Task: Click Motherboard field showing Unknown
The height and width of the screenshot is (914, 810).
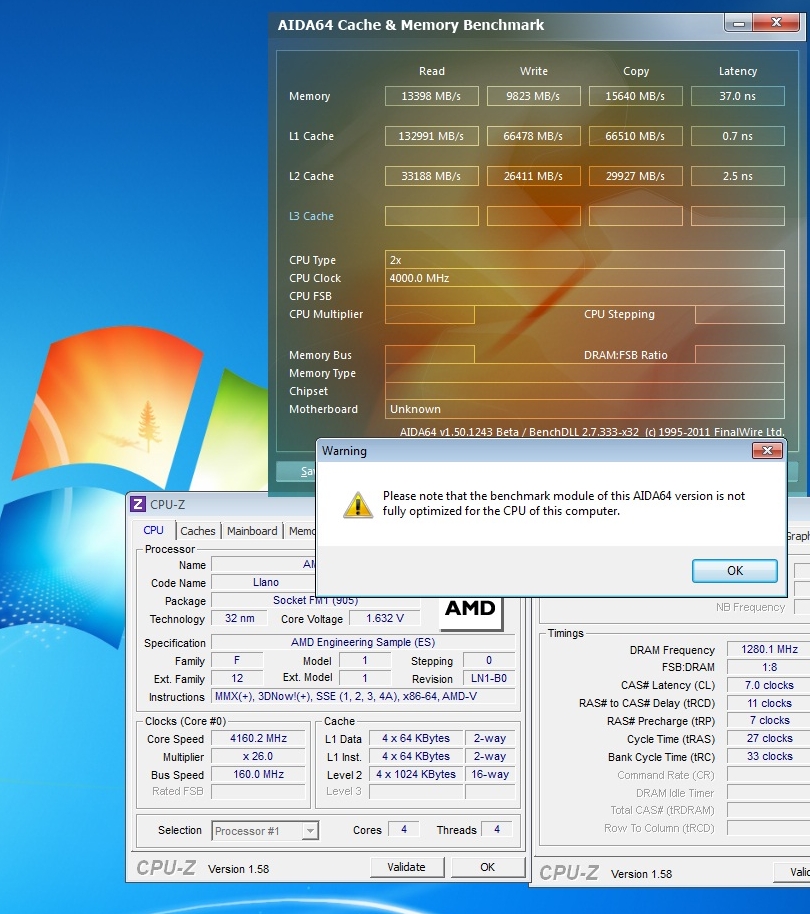Action: (584, 409)
